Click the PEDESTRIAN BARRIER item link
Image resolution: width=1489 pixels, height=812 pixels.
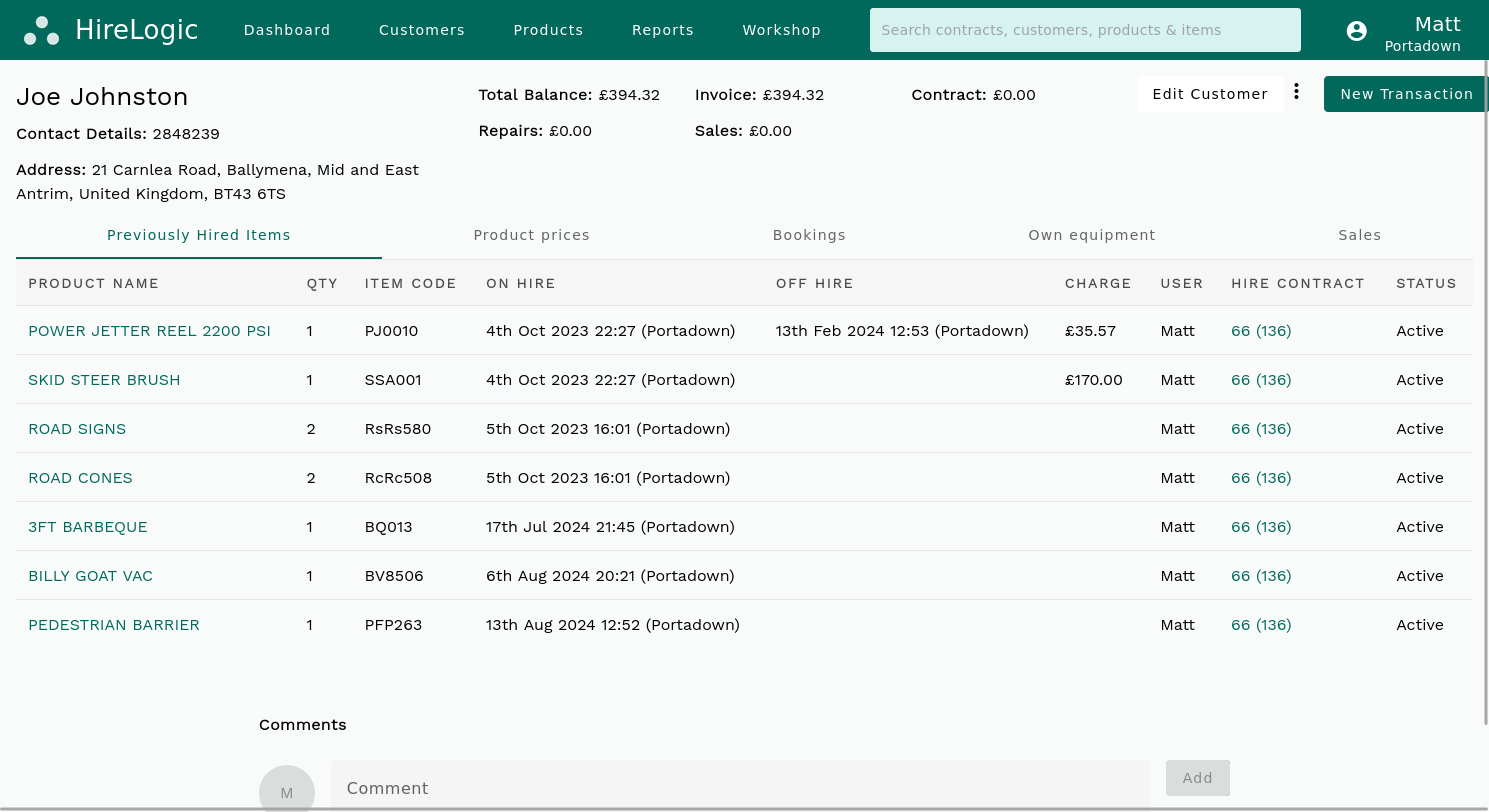pos(113,624)
